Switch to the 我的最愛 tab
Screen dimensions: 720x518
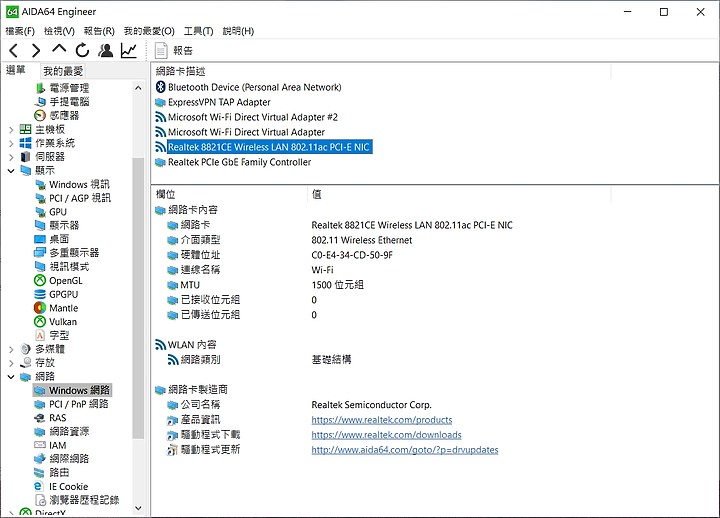pyautogui.click(x=63, y=71)
